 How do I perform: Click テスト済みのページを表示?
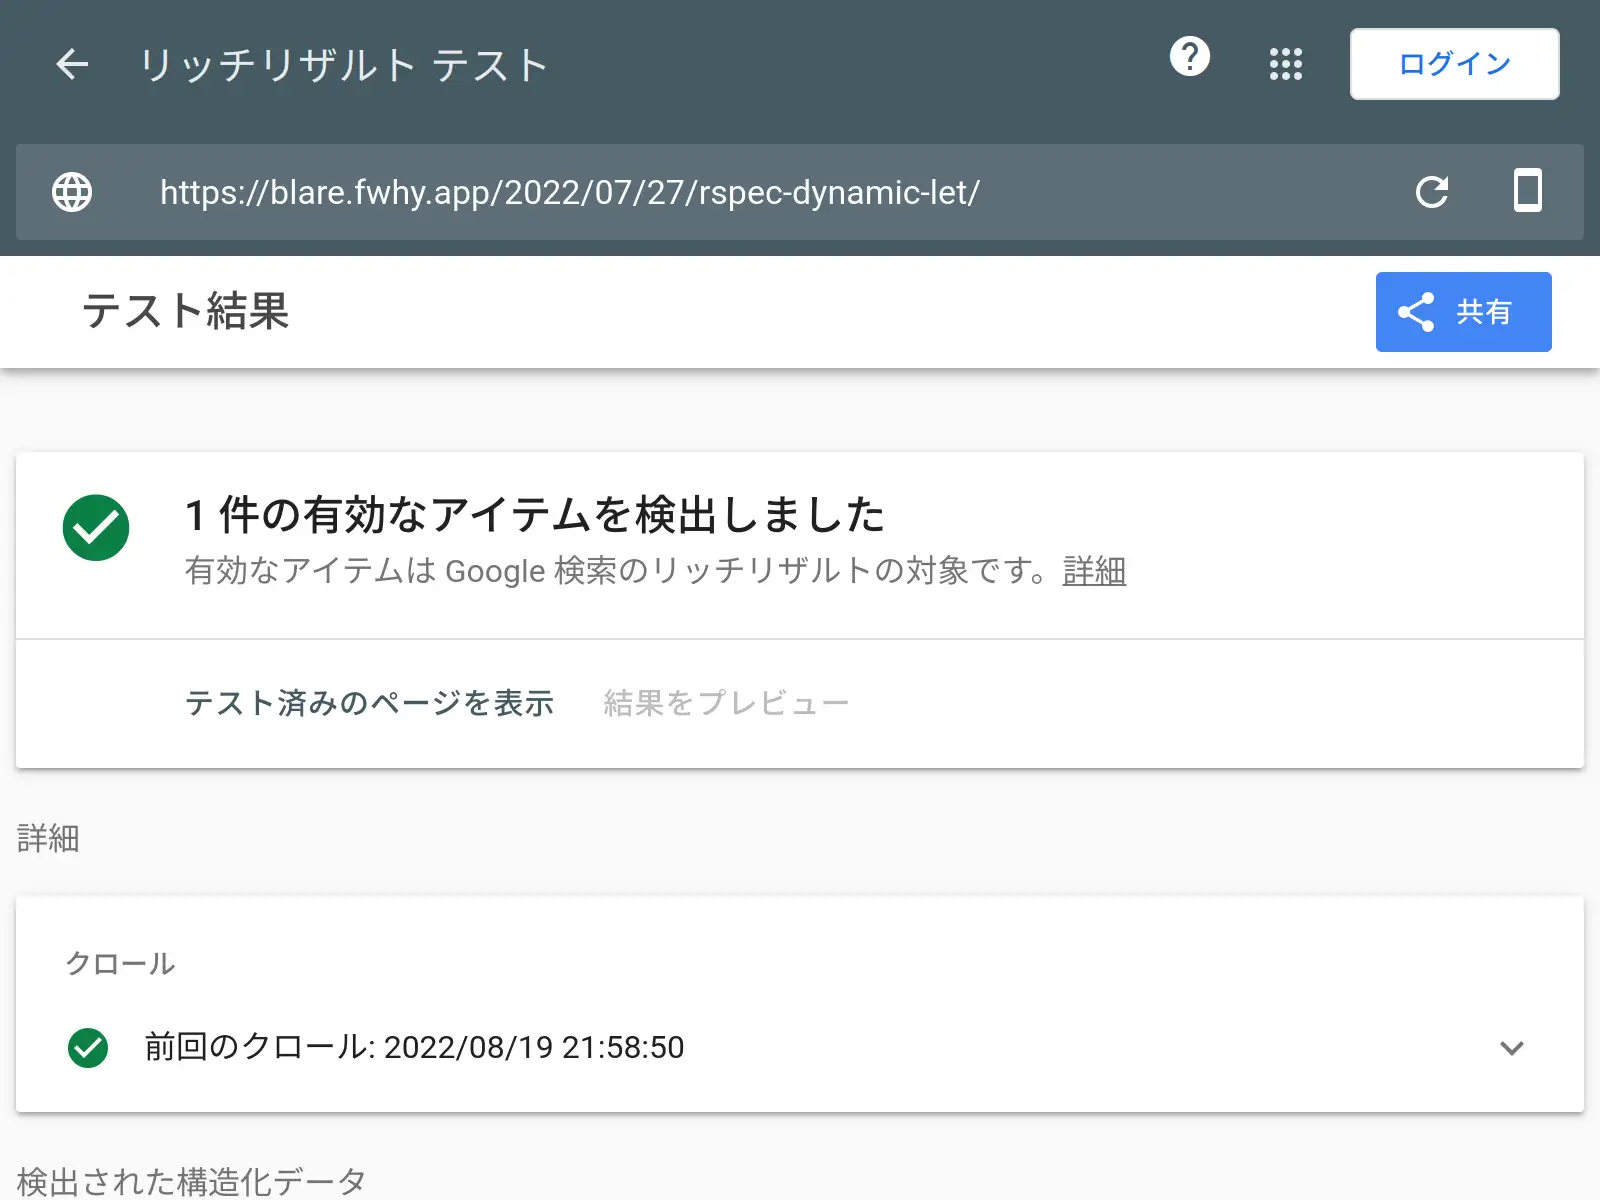(x=369, y=703)
